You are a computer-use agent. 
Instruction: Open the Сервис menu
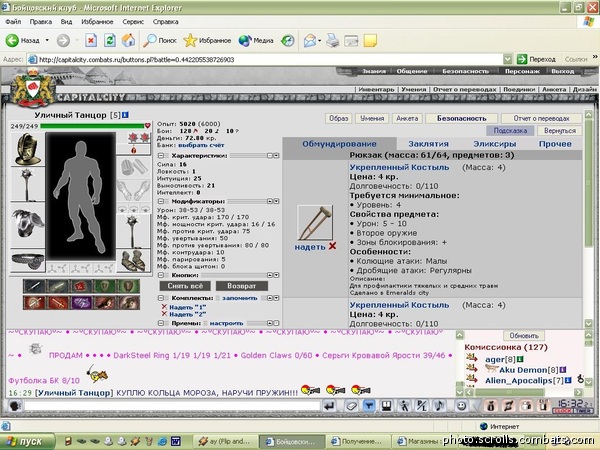(133, 22)
